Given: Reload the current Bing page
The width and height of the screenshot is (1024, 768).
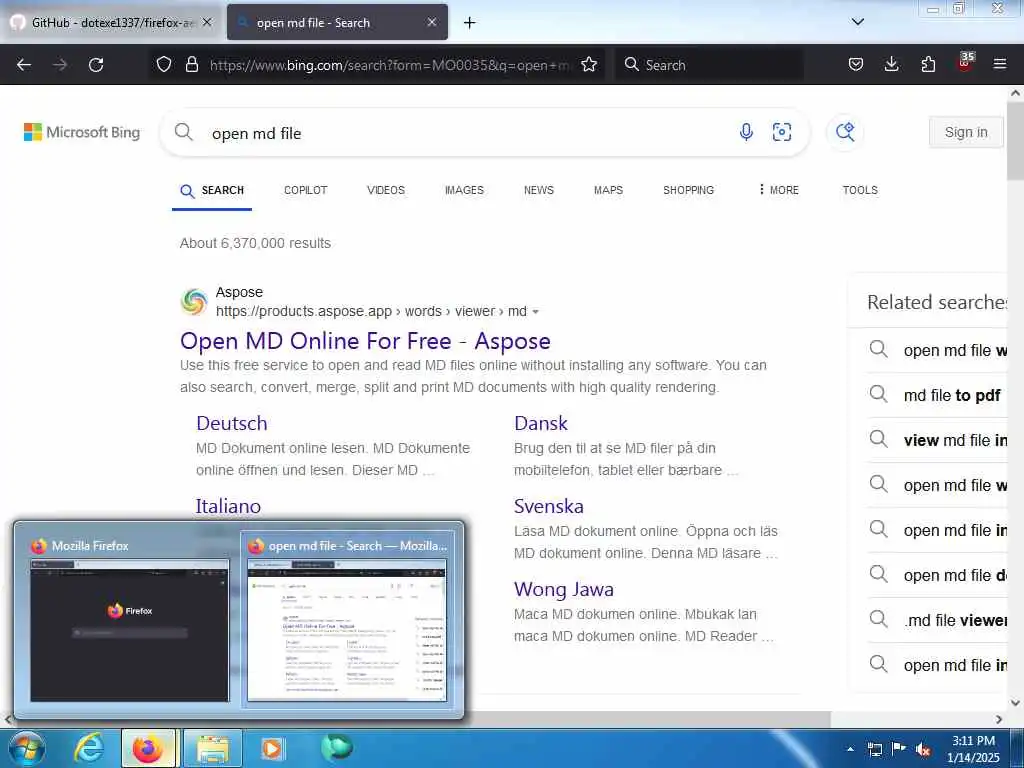Looking at the screenshot, I should [x=96, y=65].
